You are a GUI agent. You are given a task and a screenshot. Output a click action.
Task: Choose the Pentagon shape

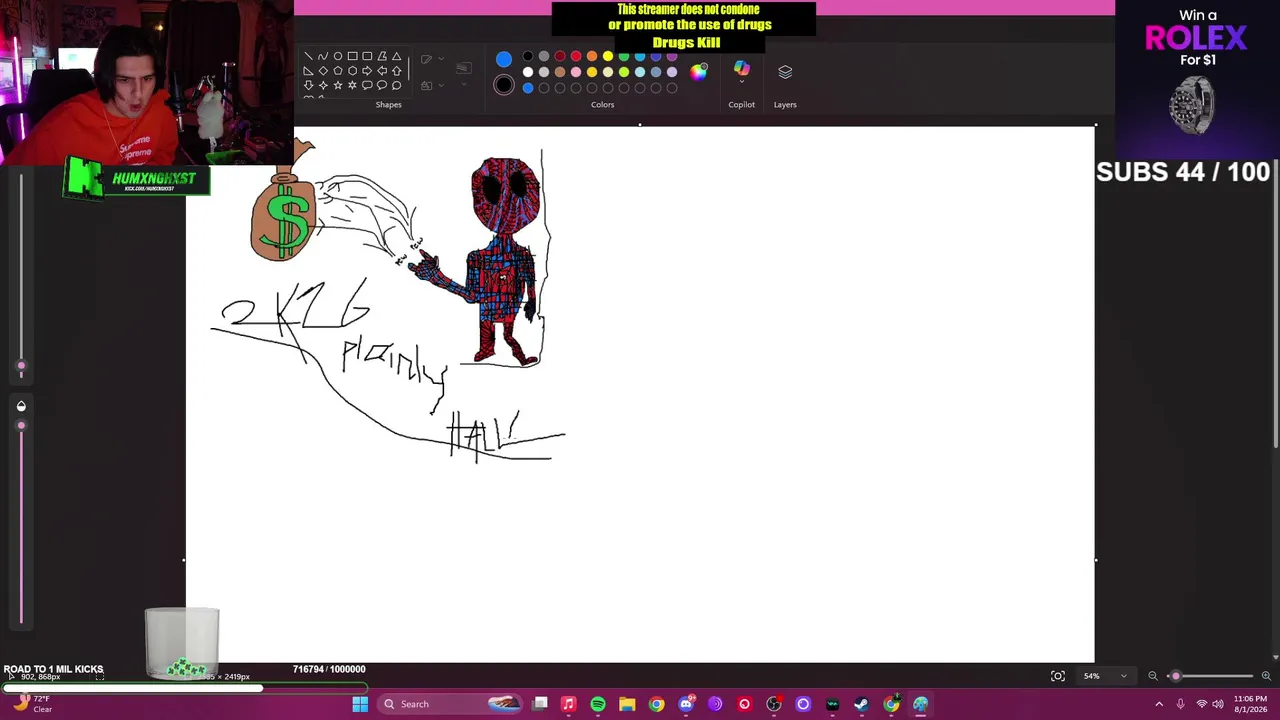click(338, 71)
